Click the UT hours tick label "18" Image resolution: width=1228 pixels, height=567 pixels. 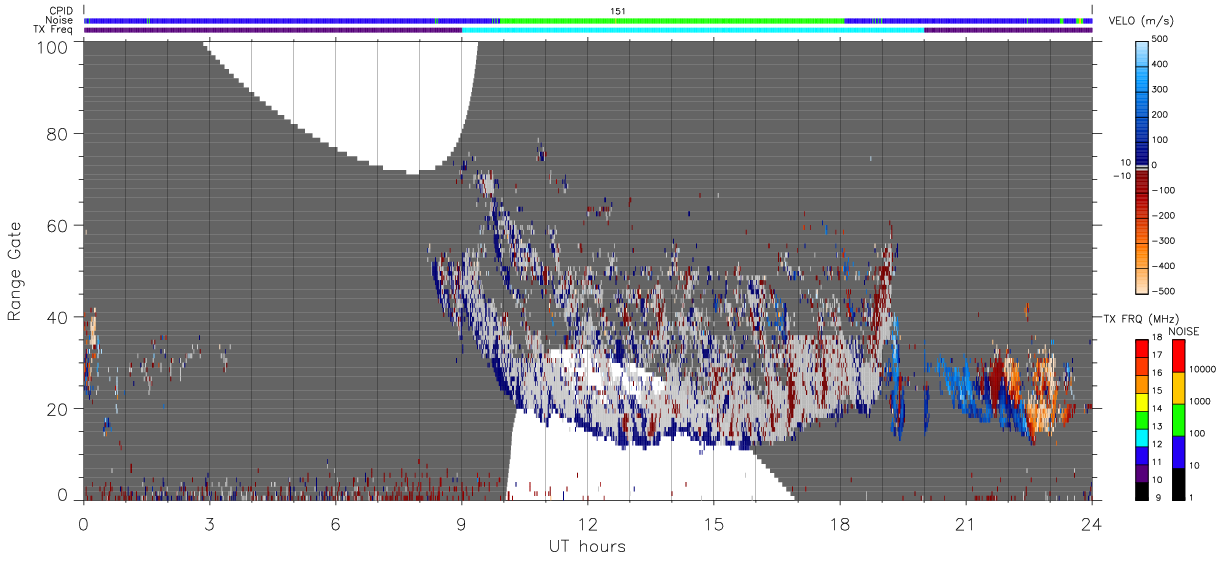pos(839,523)
